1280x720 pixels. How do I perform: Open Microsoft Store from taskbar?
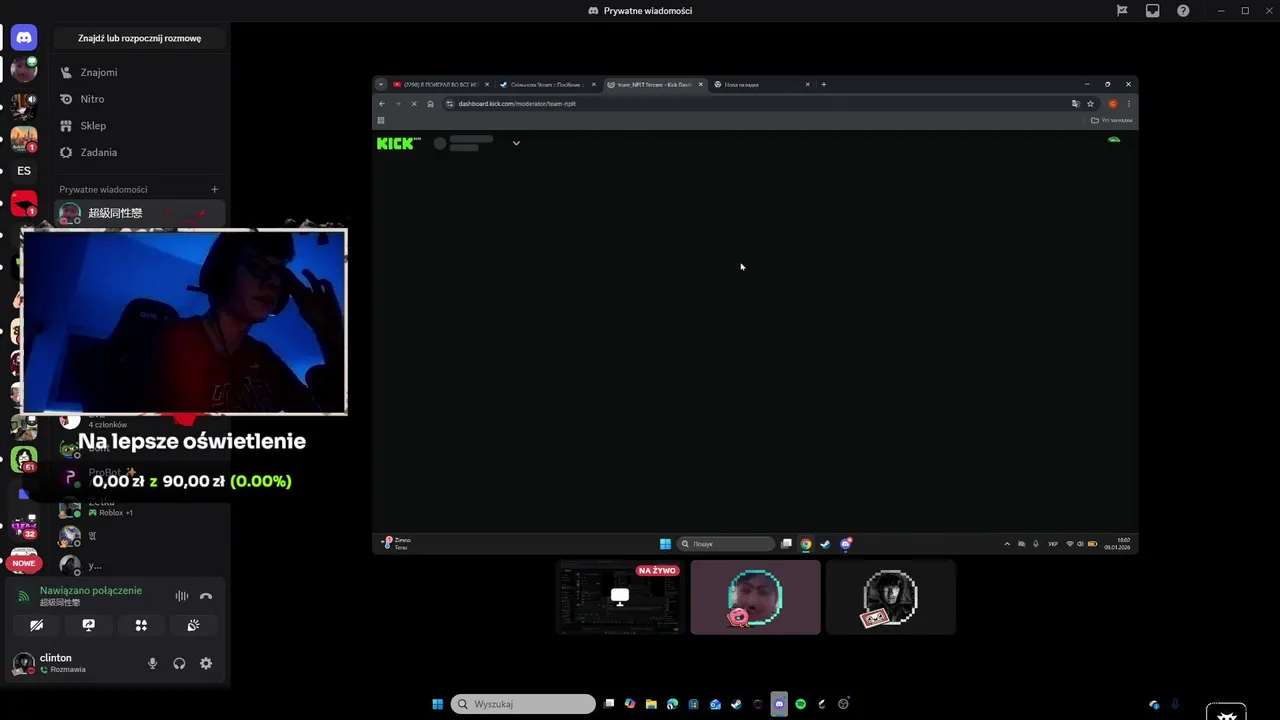[694, 704]
